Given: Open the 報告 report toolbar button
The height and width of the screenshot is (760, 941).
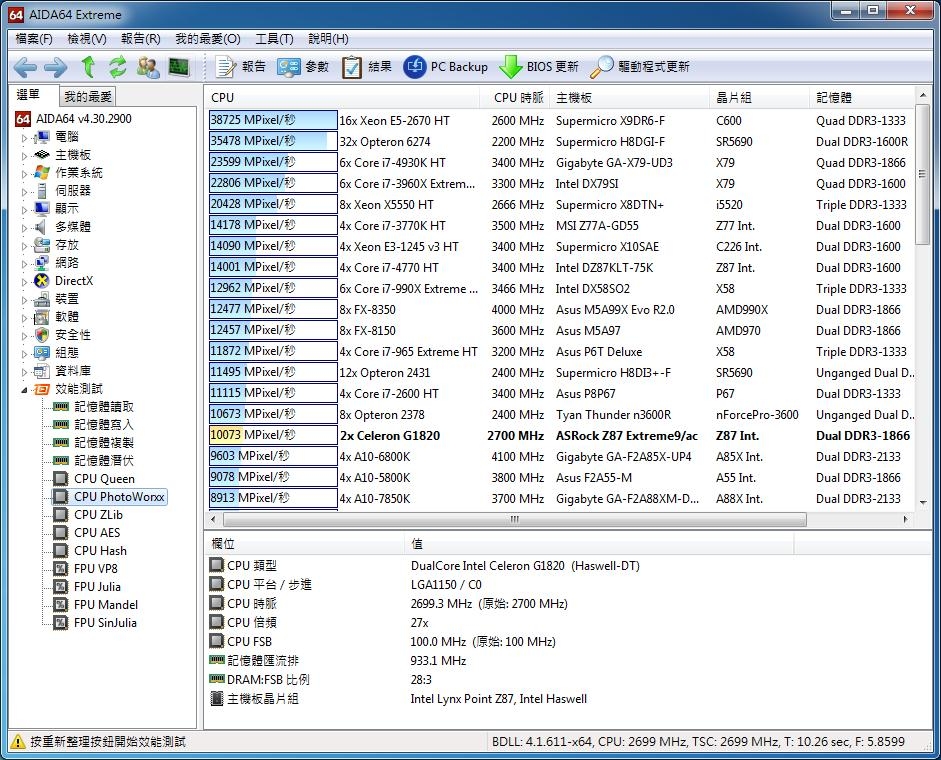Looking at the screenshot, I should 240,67.
